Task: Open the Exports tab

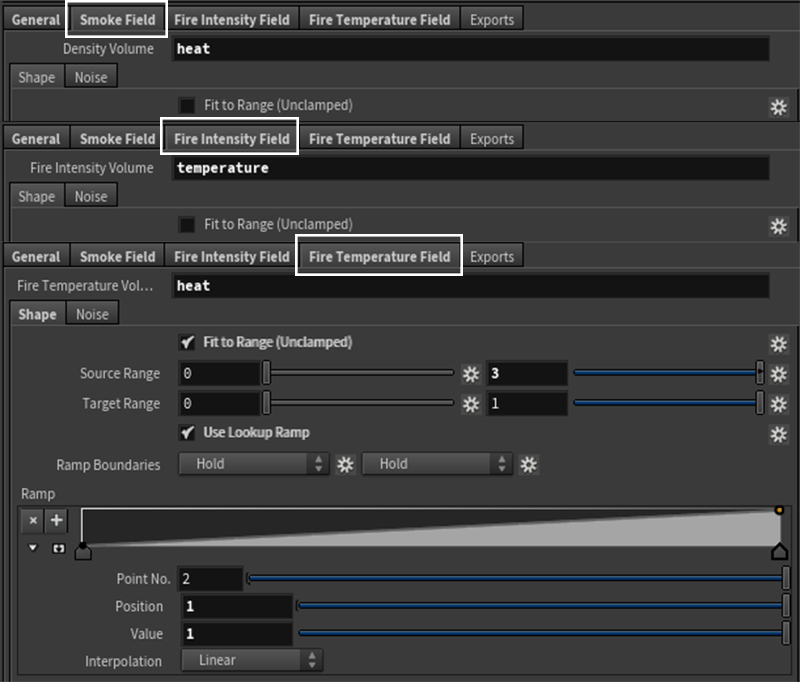Action: pyautogui.click(x=492, y=18)
